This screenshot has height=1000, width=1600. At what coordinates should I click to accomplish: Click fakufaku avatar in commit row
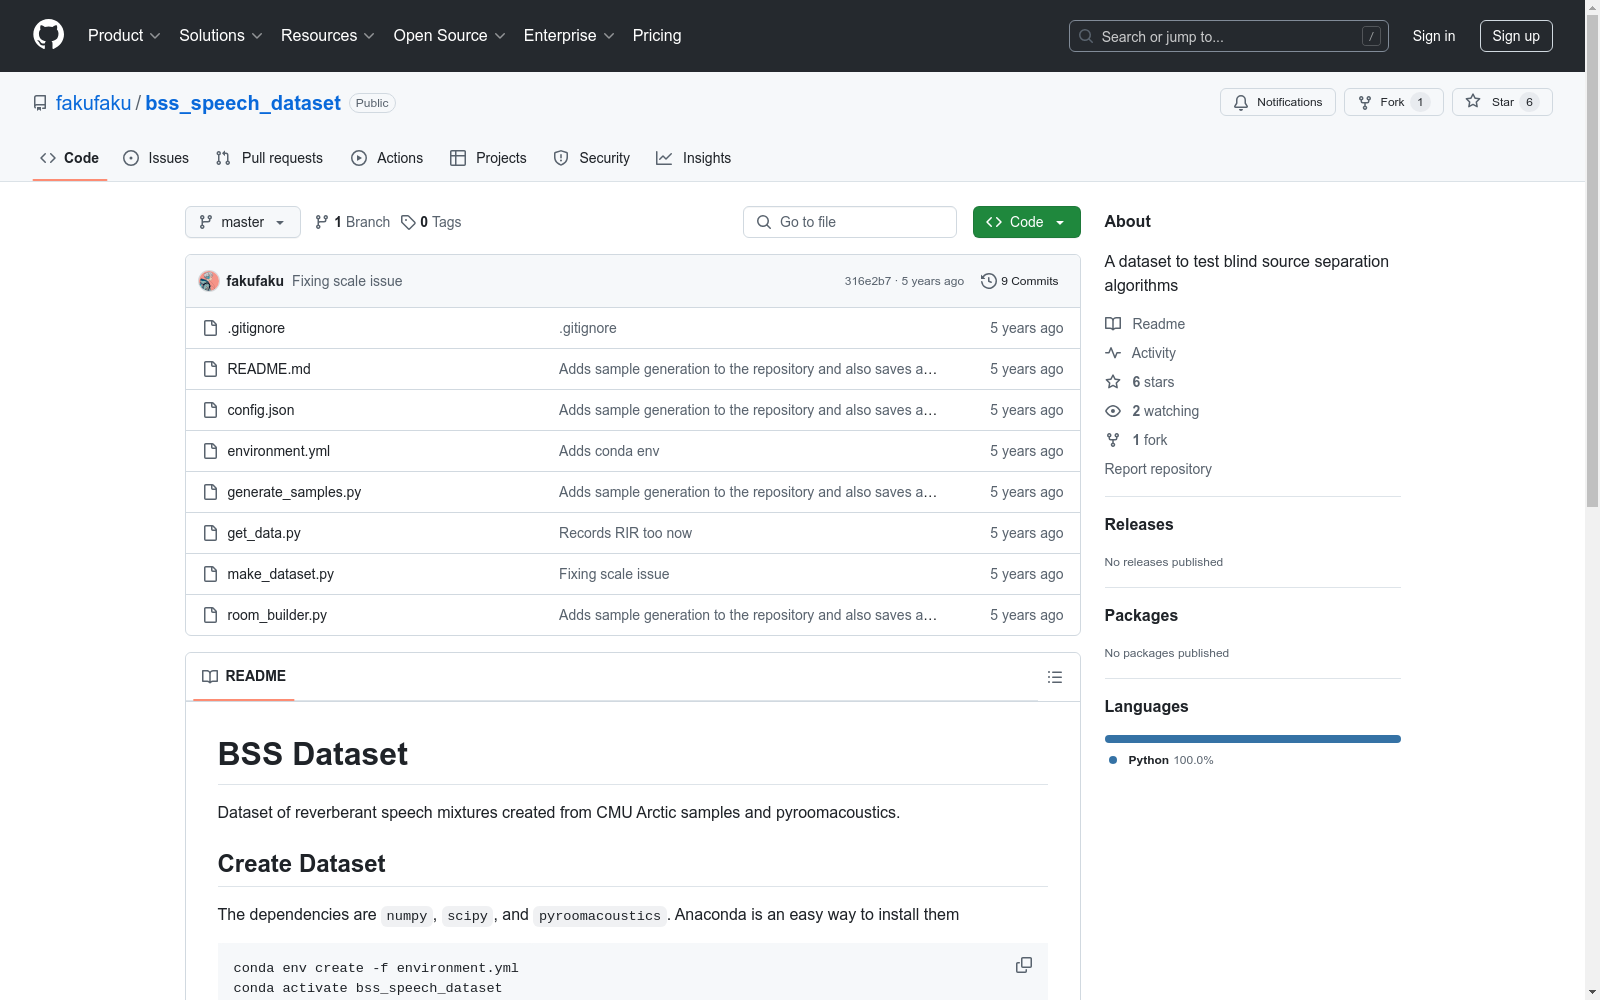click(209, 281)
